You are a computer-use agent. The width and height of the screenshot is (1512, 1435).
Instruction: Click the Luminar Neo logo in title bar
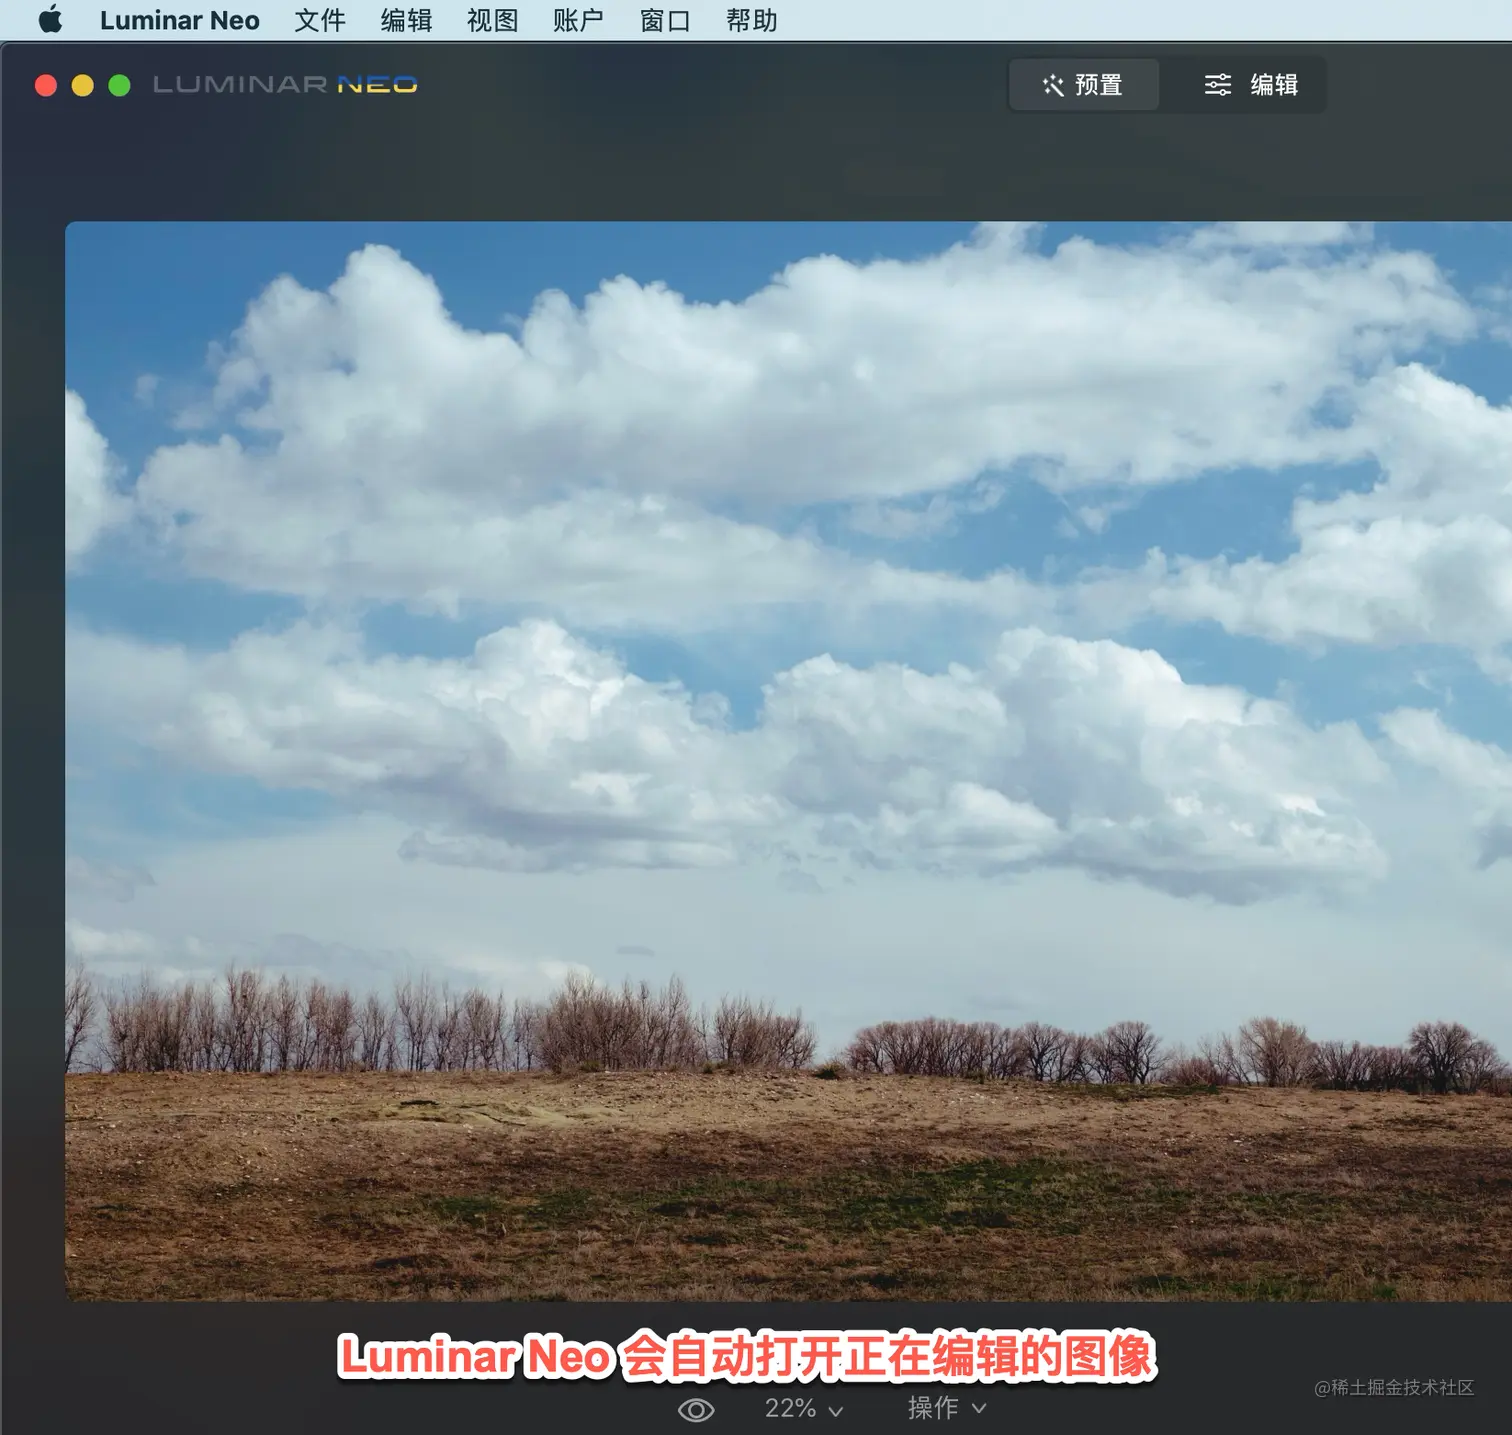pyautogui.click(x=285, y=85)
